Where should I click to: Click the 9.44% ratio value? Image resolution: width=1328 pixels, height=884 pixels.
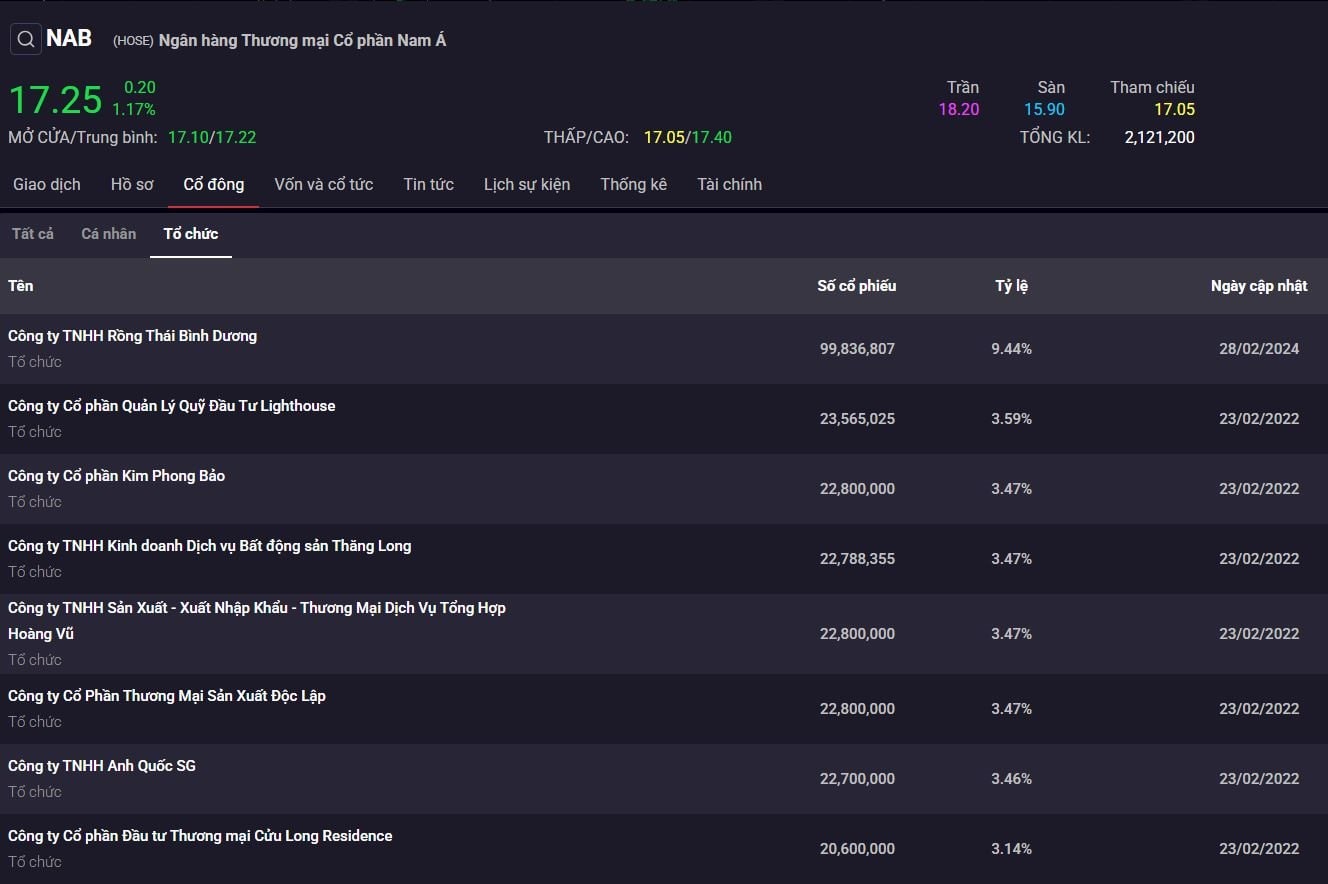(x=1011, y=349)
